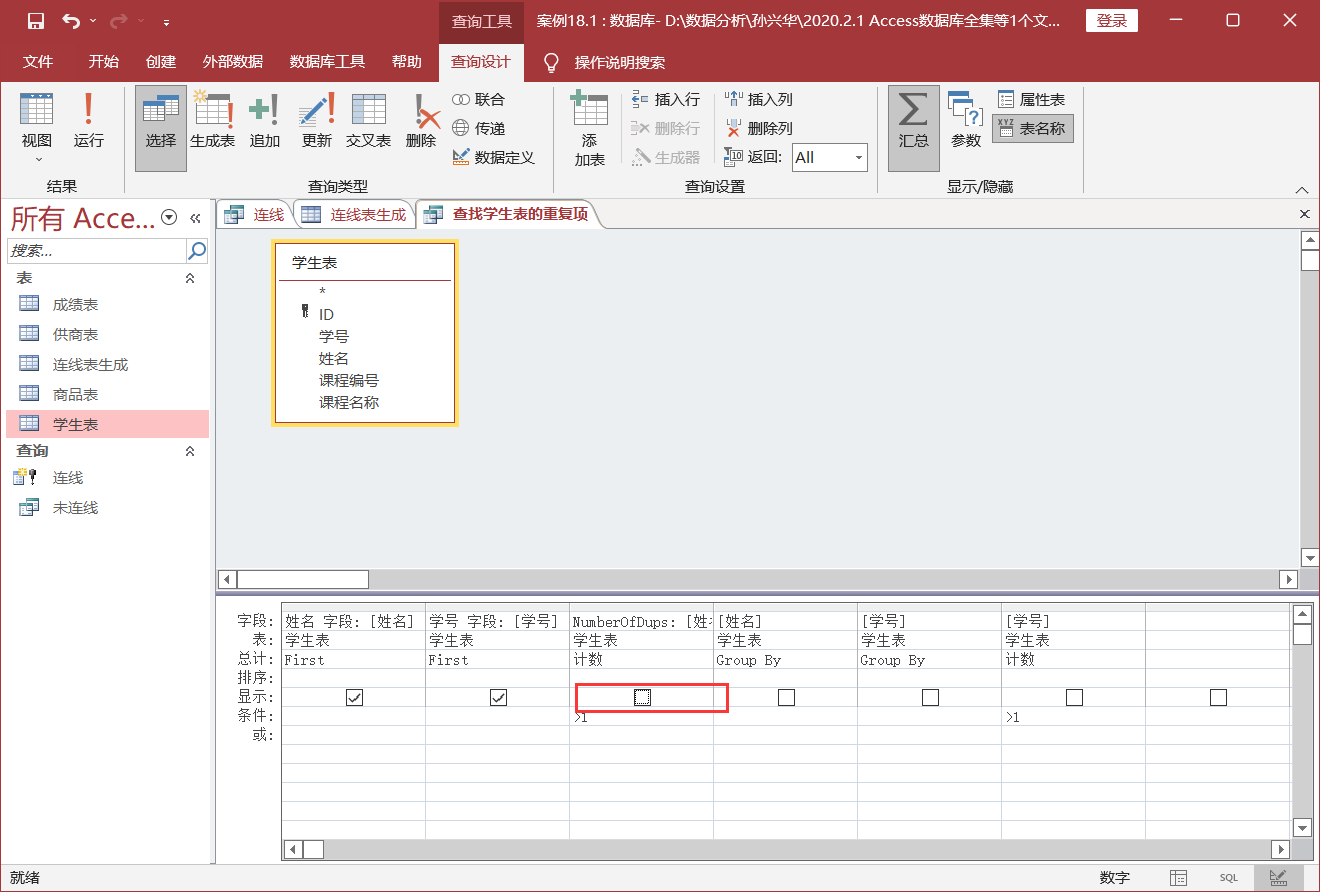Click the grid's horizontal scroll right arrow
This screenshot has width=1320, height=892.
coord(1280,849)
